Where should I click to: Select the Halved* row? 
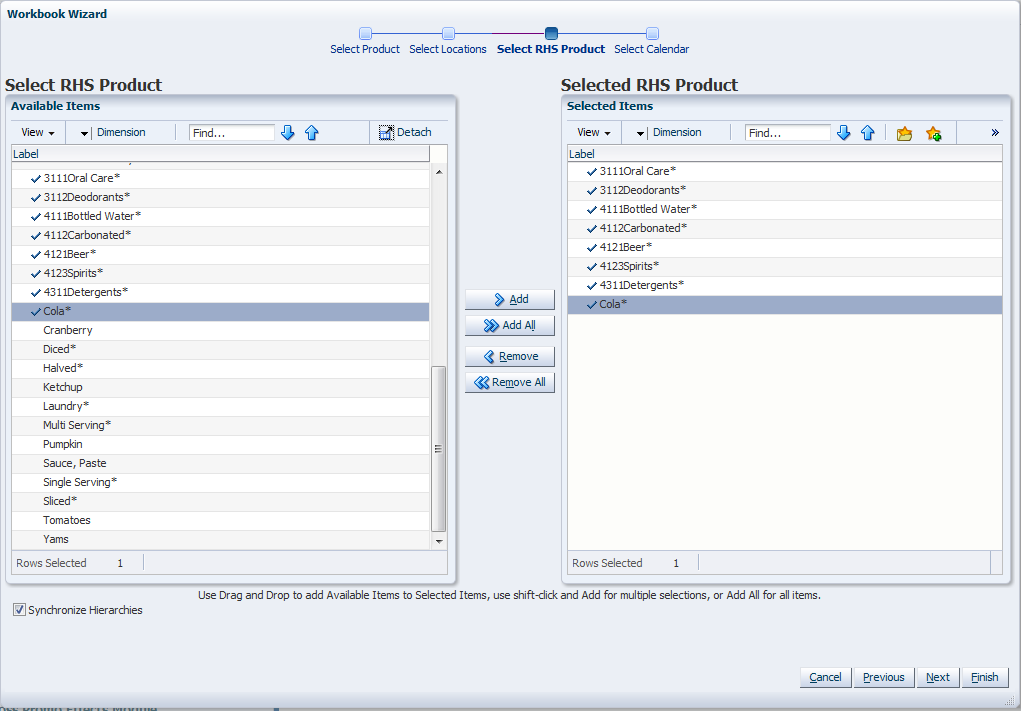[x=220, y=368]
